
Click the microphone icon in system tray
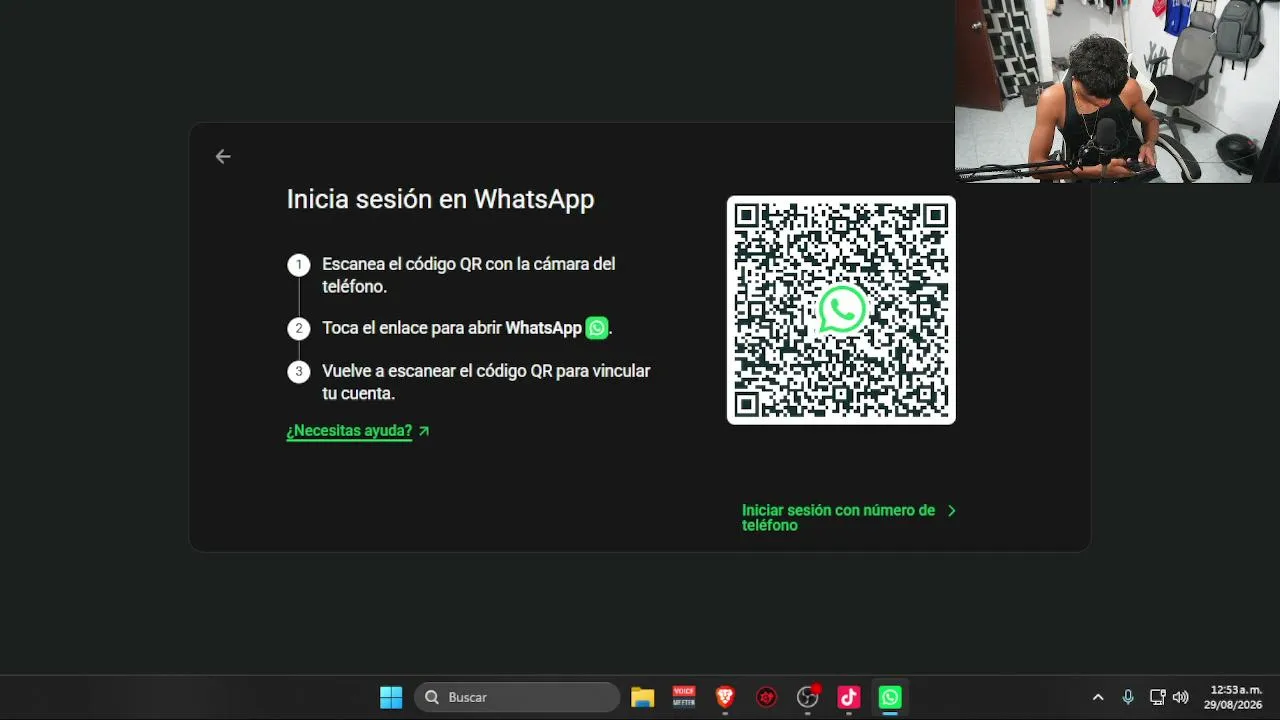[1128, 697]
